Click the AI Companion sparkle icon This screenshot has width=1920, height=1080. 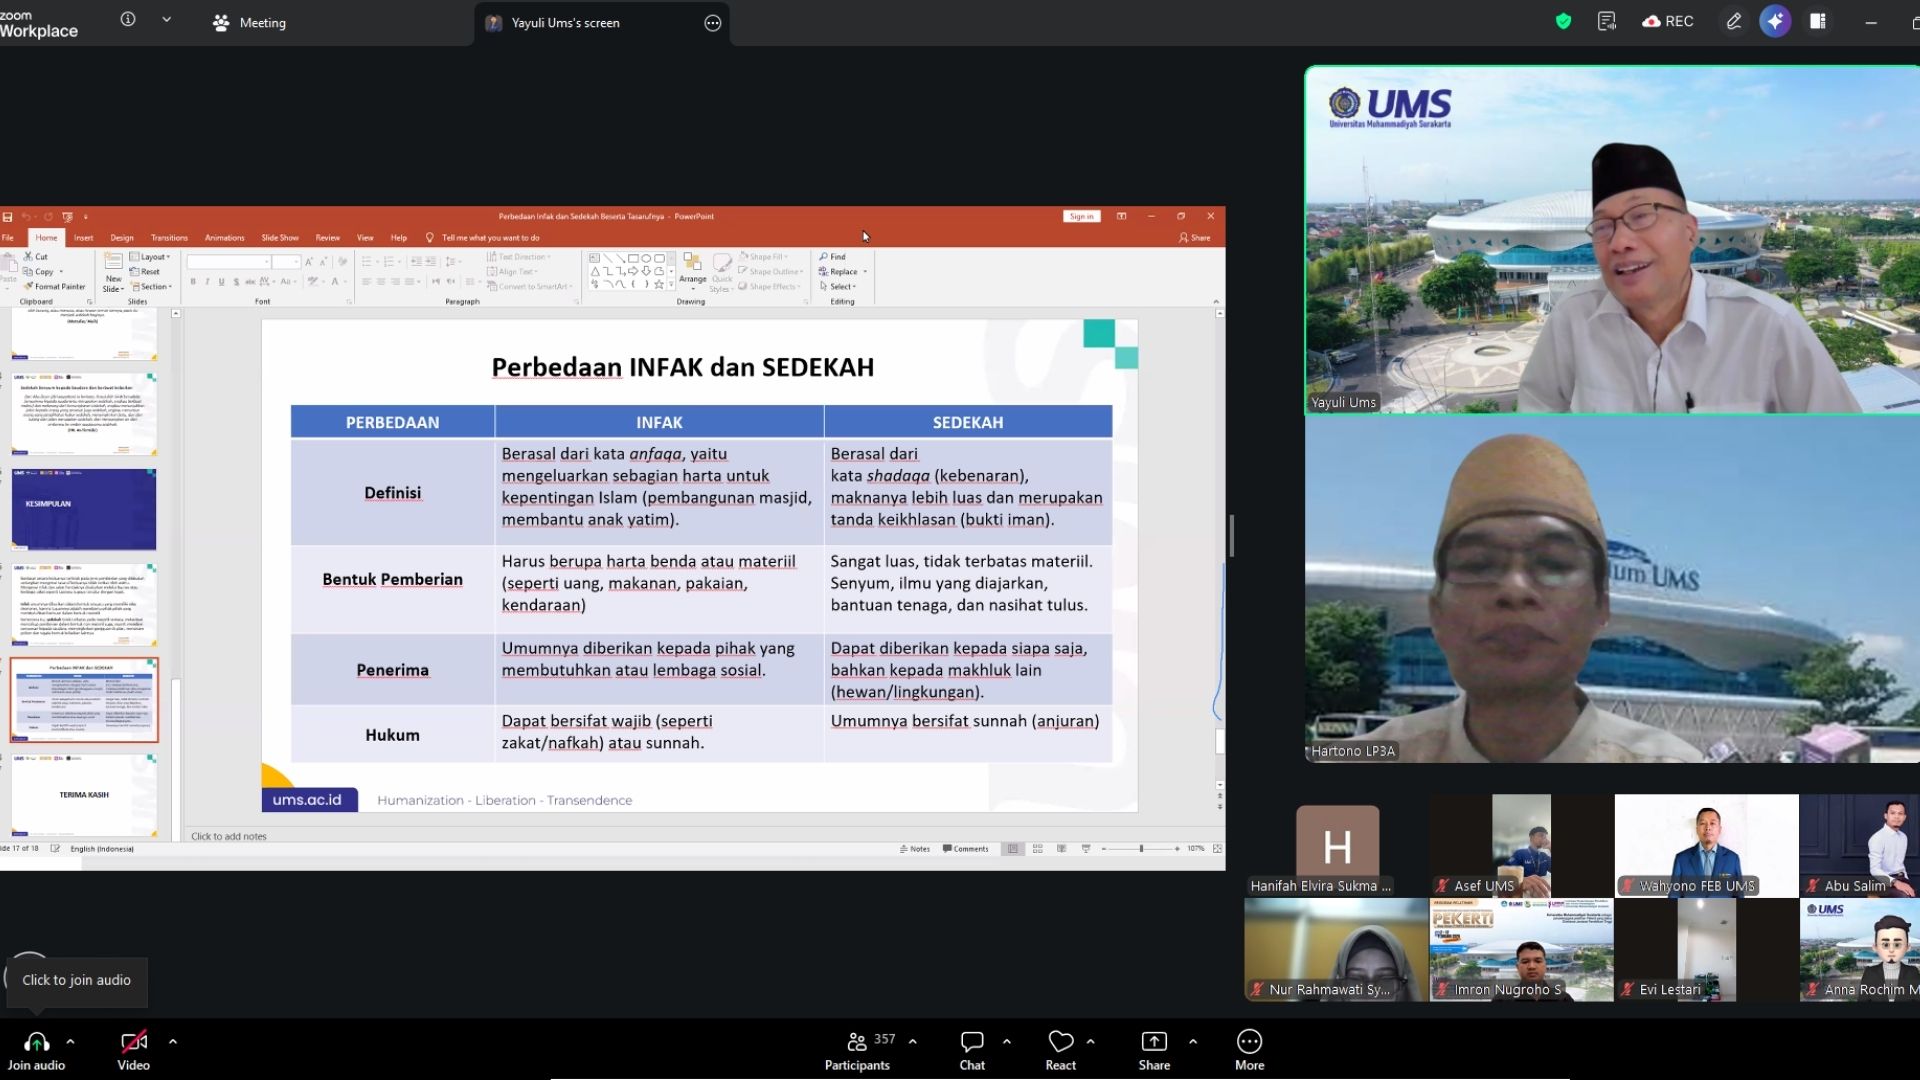(1775, 21)
